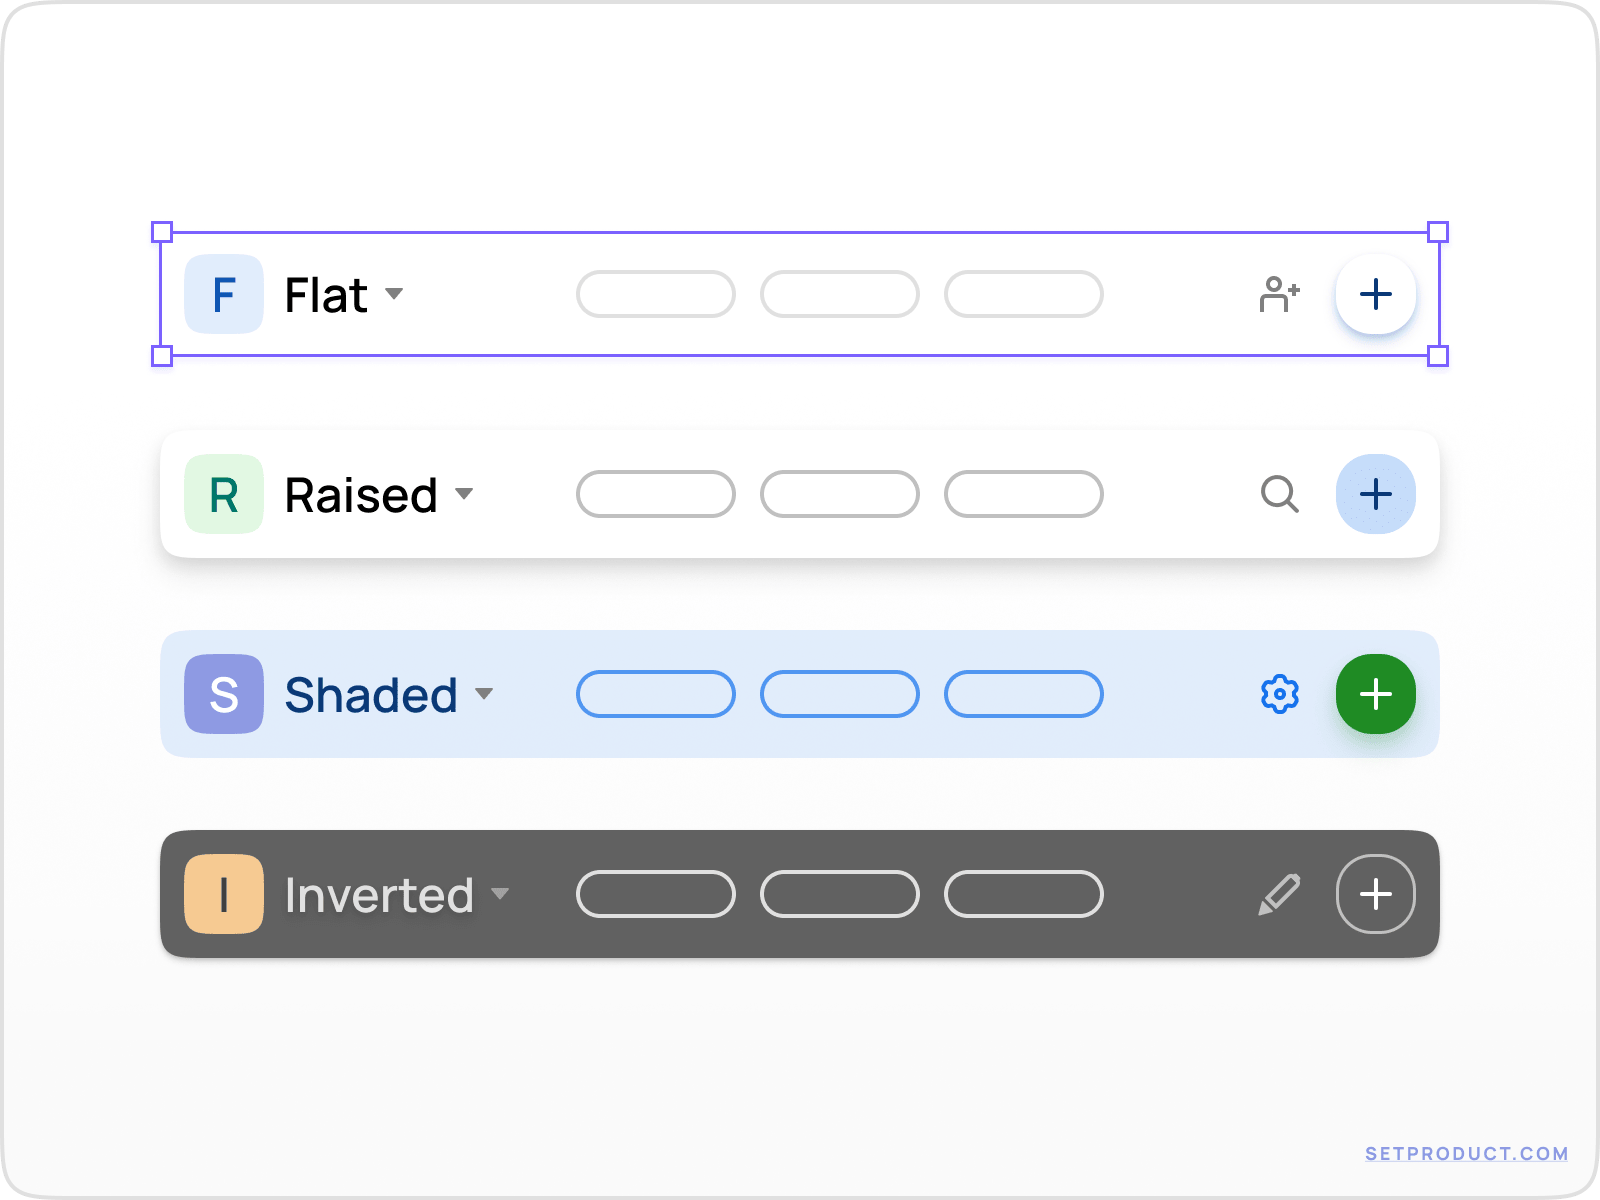Click the F avatar in the Flat bar
The width and height of the screenshot is (1600, 1200).
click(x=224, y=294)
